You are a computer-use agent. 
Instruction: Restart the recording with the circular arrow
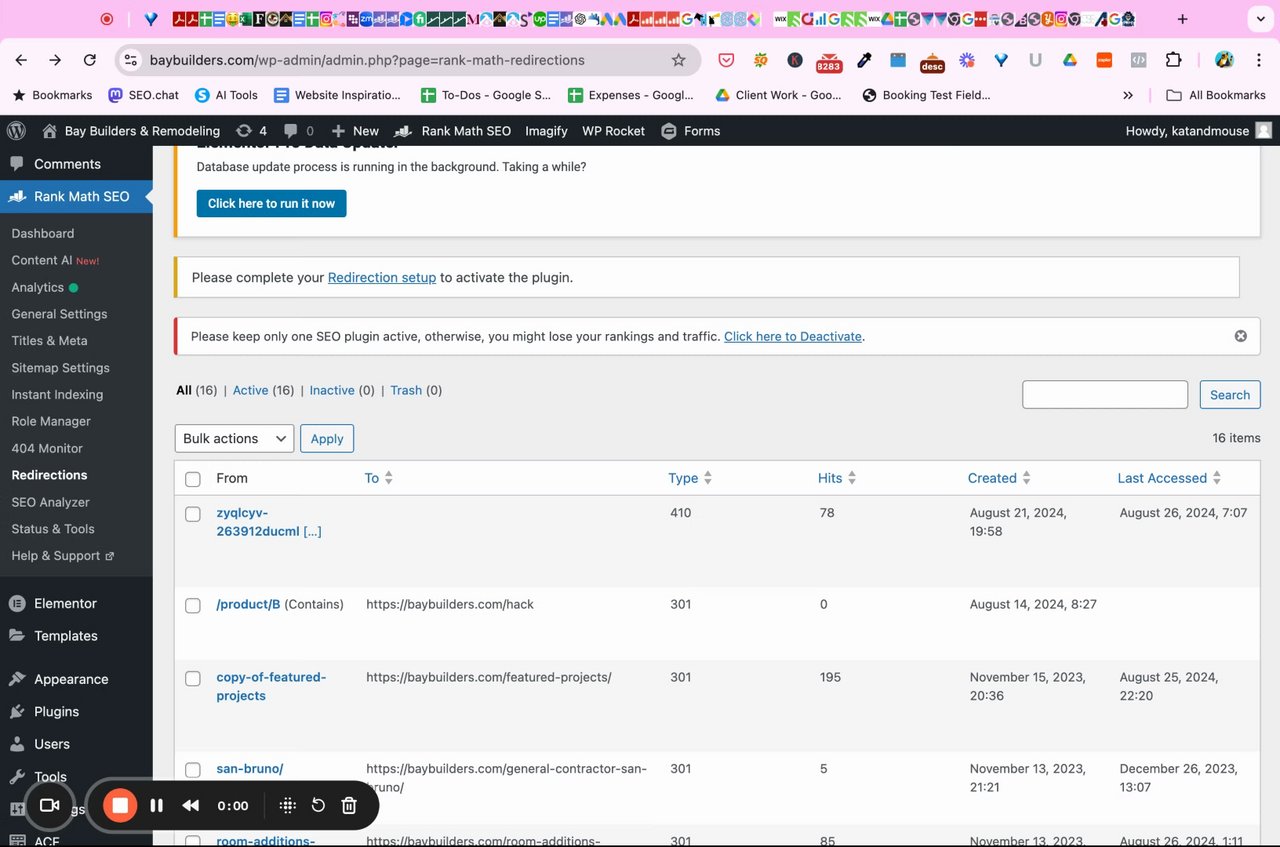(x=318, y=805)
